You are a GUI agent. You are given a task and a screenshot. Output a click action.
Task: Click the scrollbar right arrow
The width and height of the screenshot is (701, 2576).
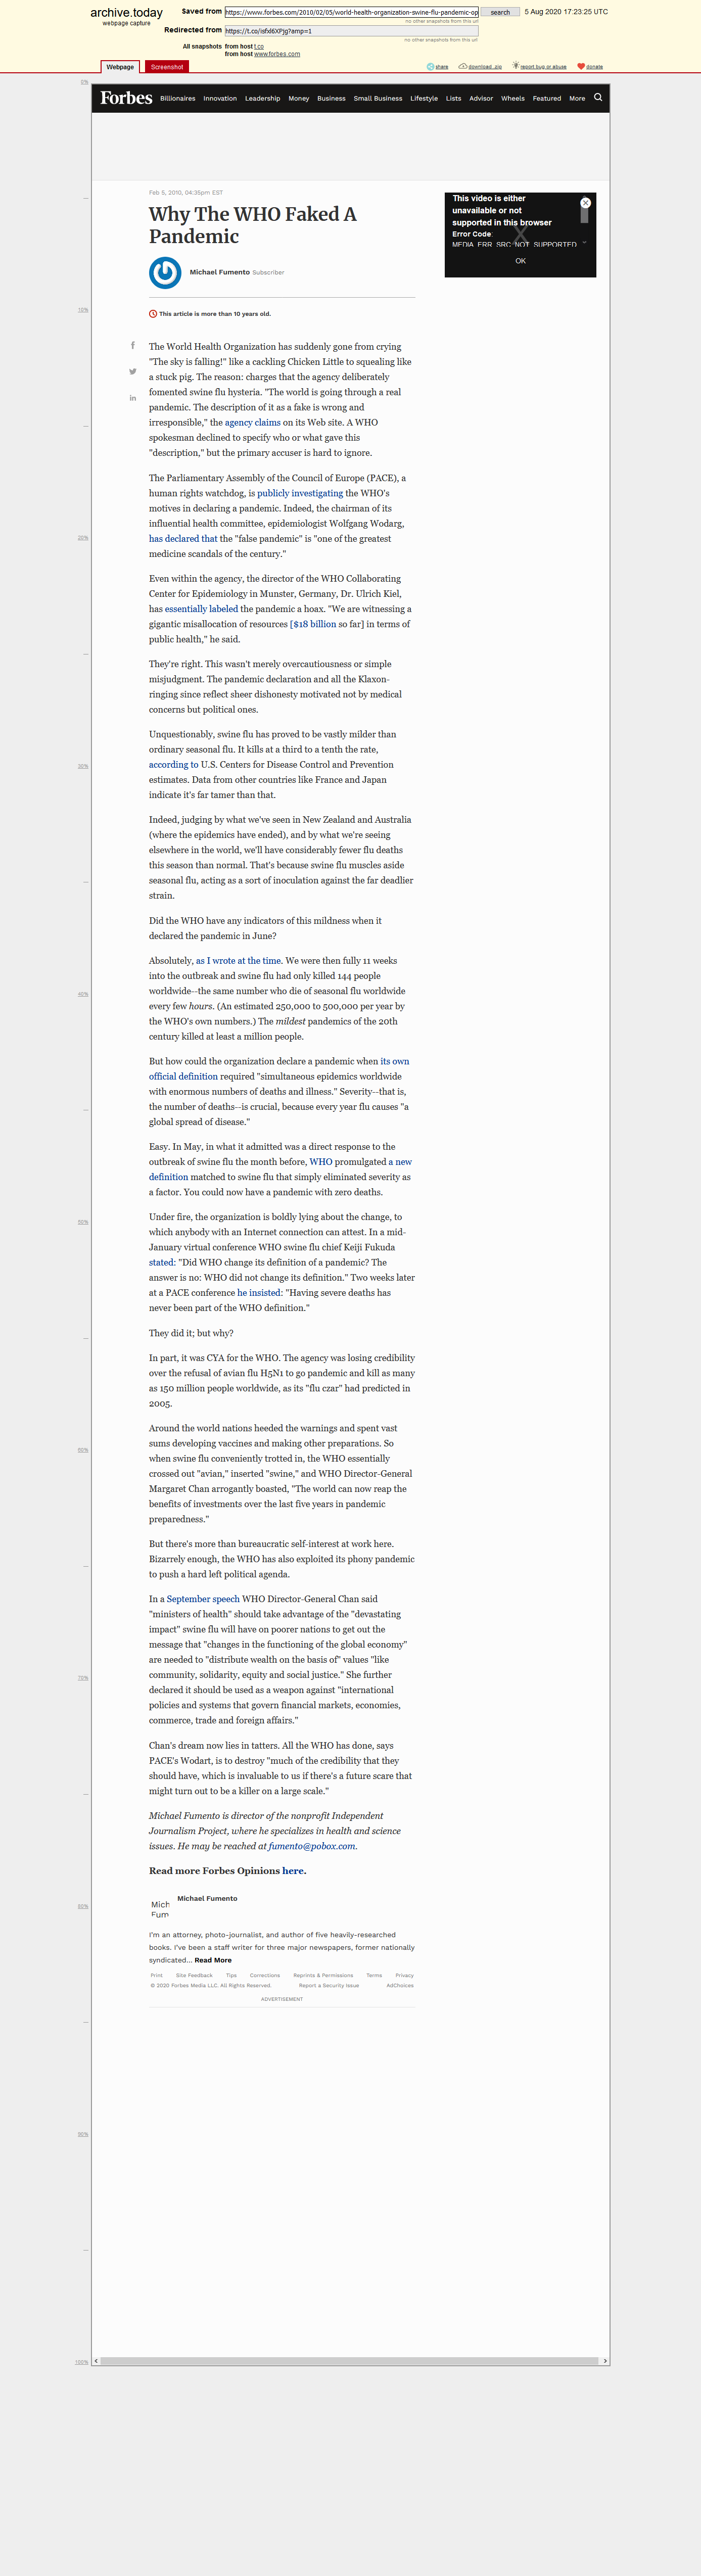(x=605, y=2361)
